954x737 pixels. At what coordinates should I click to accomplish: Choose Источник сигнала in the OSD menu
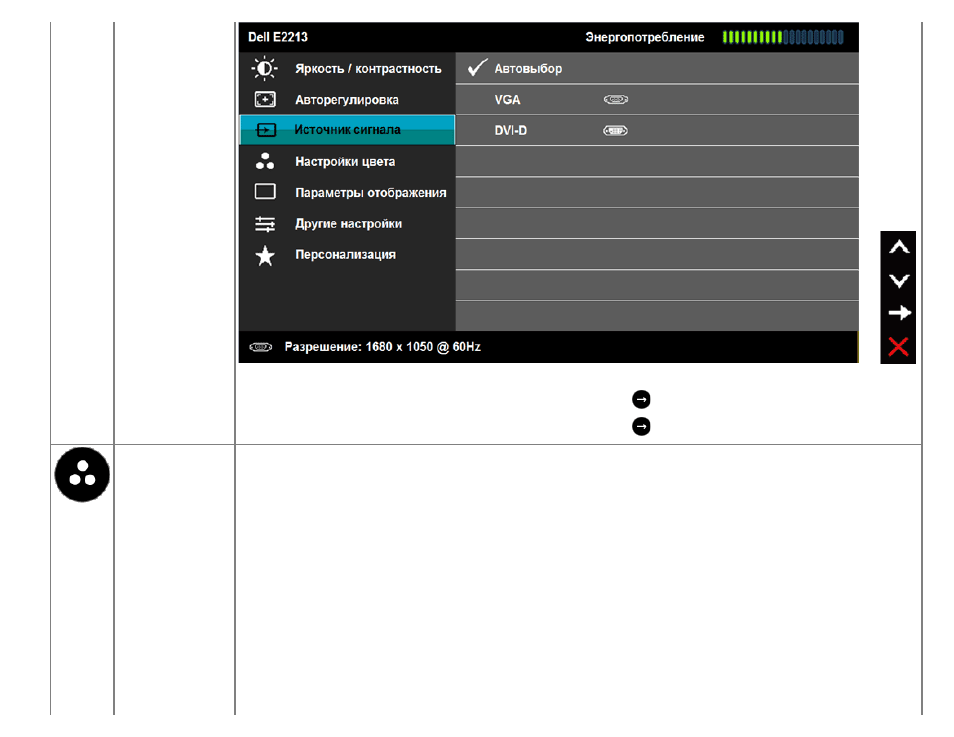[x=347, y=130]
